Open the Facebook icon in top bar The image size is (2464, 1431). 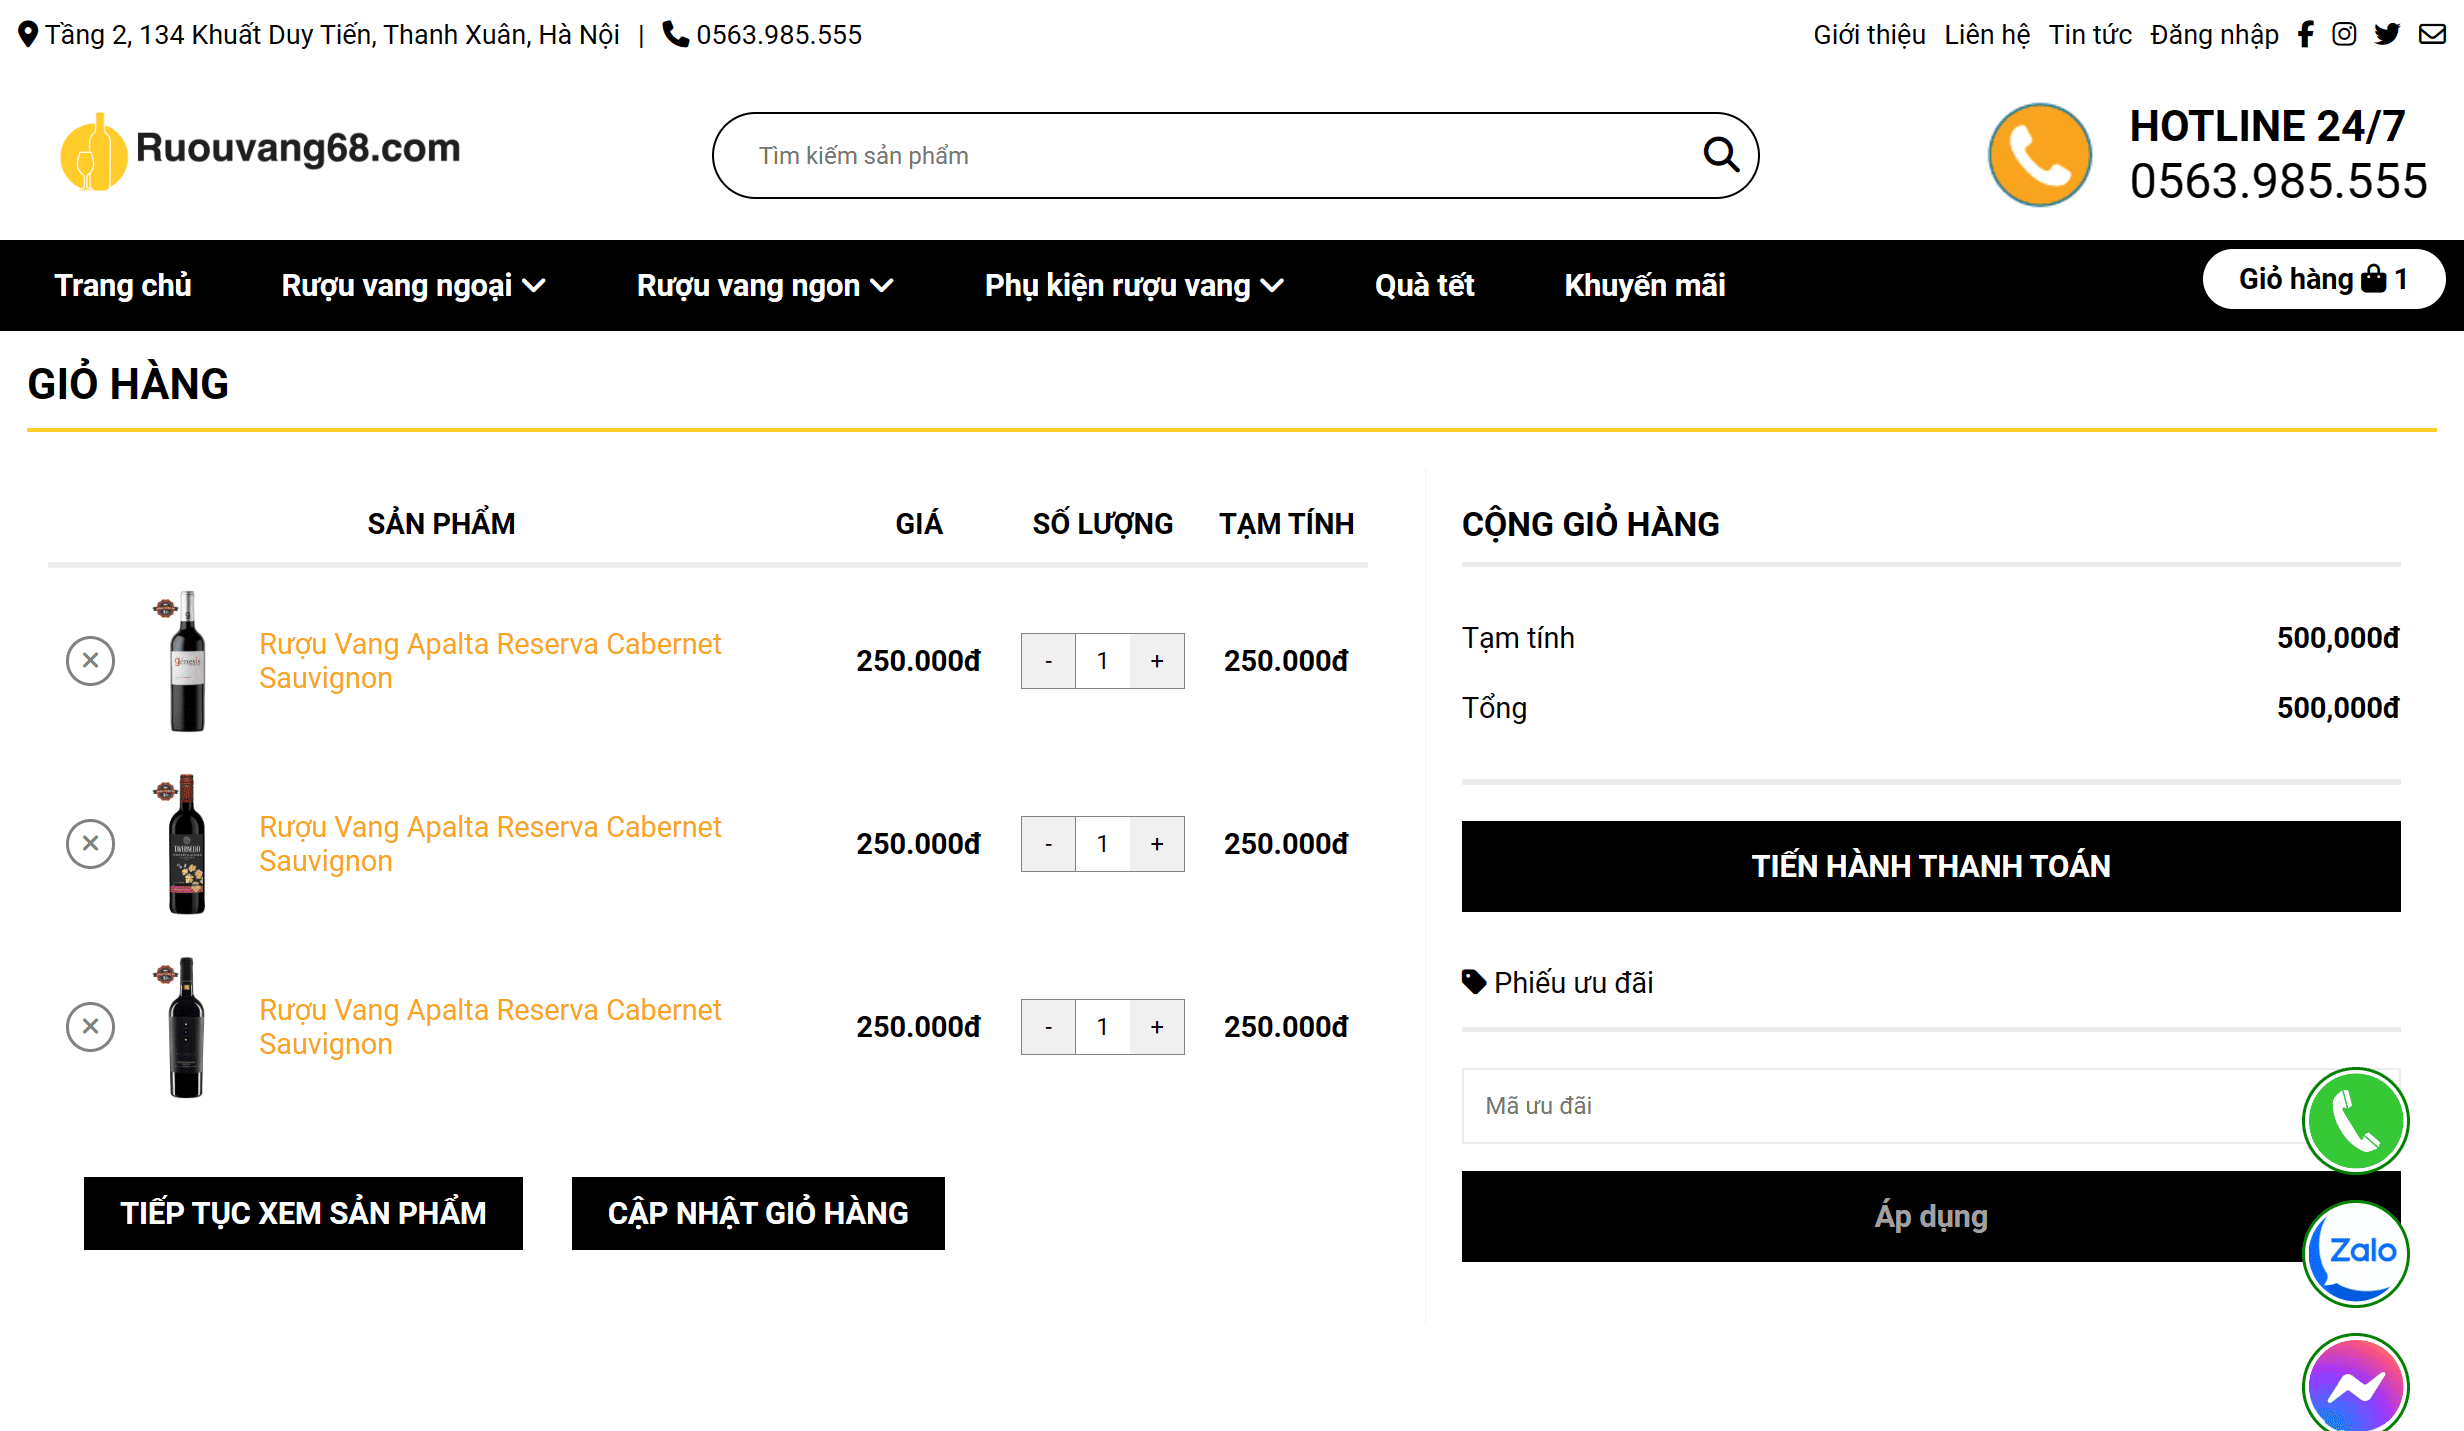[2306, 35]
